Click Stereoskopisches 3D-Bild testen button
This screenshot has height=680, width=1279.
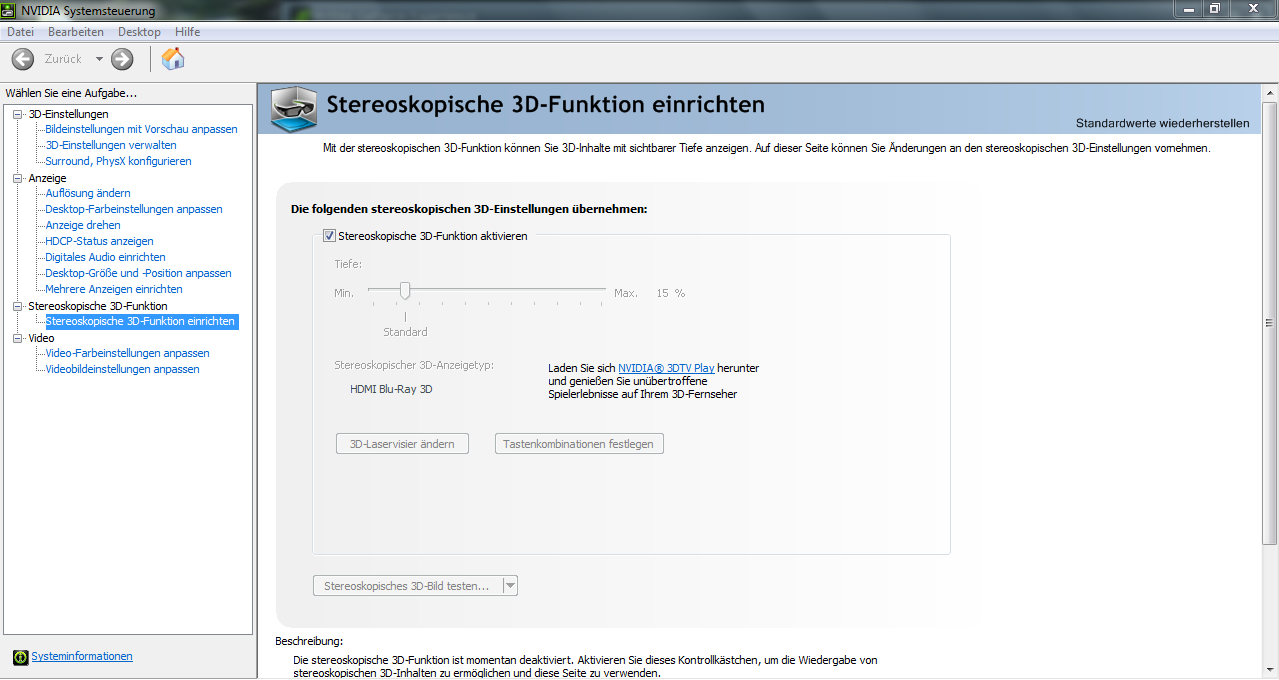[x=407, y=586]
